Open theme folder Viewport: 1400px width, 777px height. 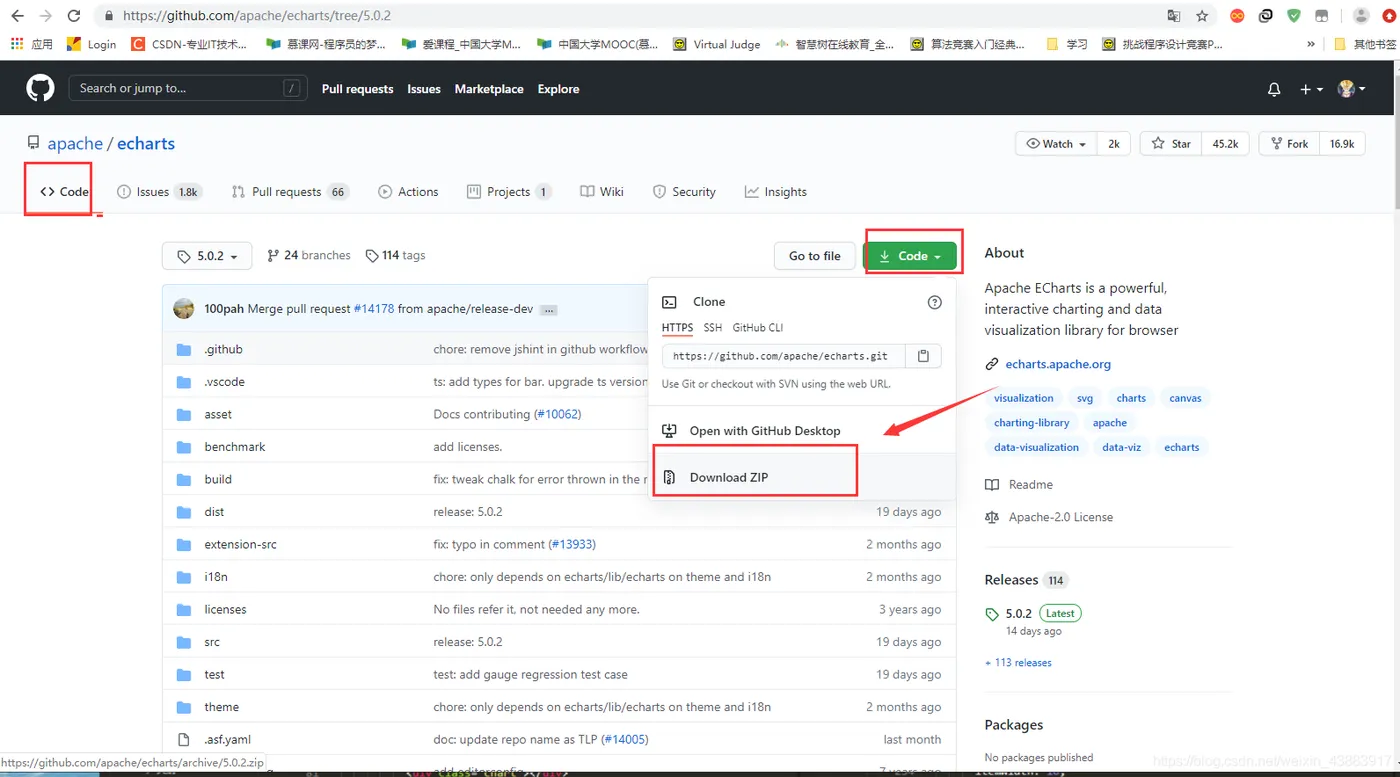pyautogui.click(x=221, y=707)
